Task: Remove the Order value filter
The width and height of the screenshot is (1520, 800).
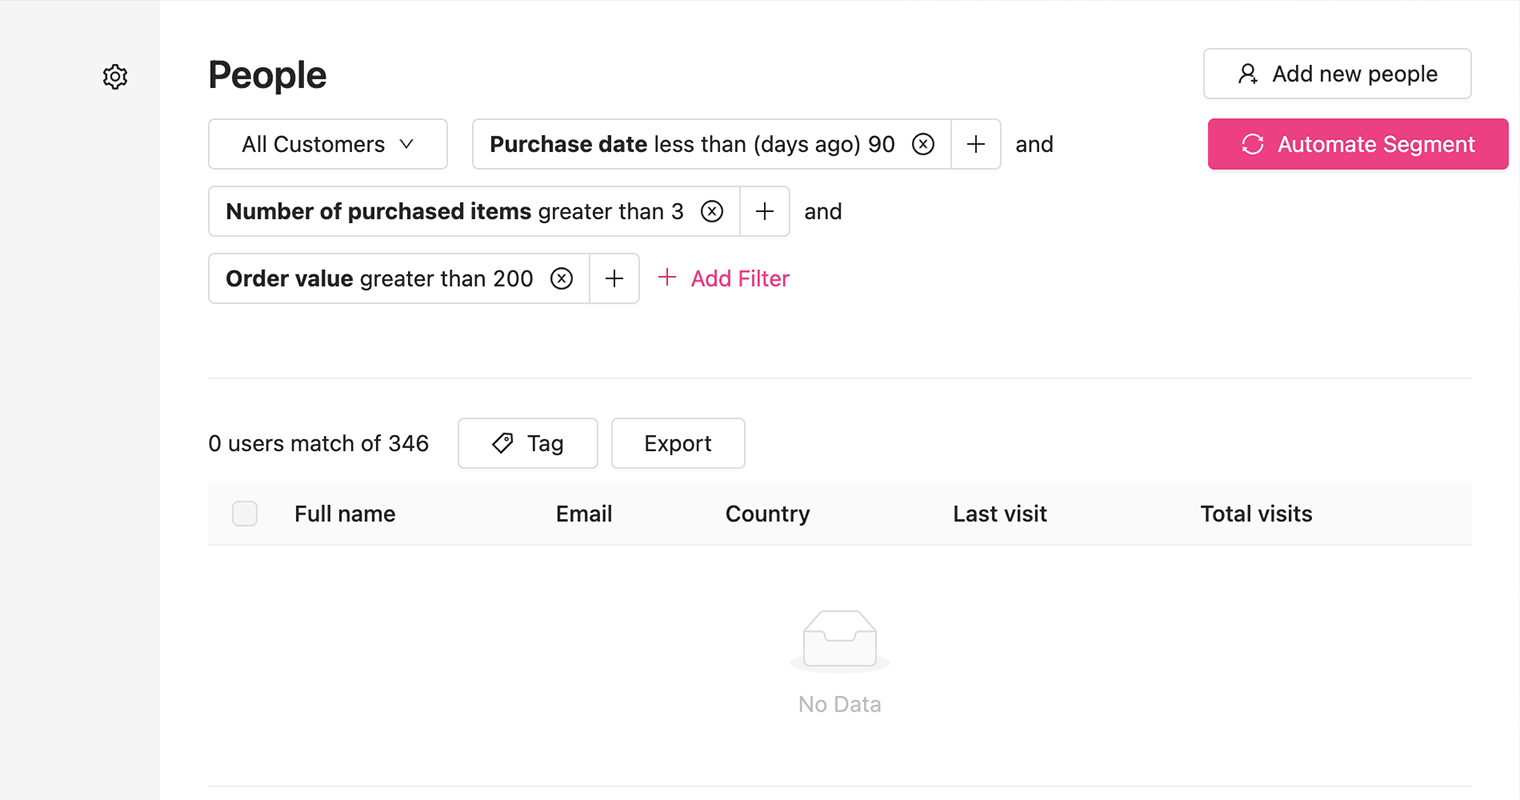Action: [562, 278]
